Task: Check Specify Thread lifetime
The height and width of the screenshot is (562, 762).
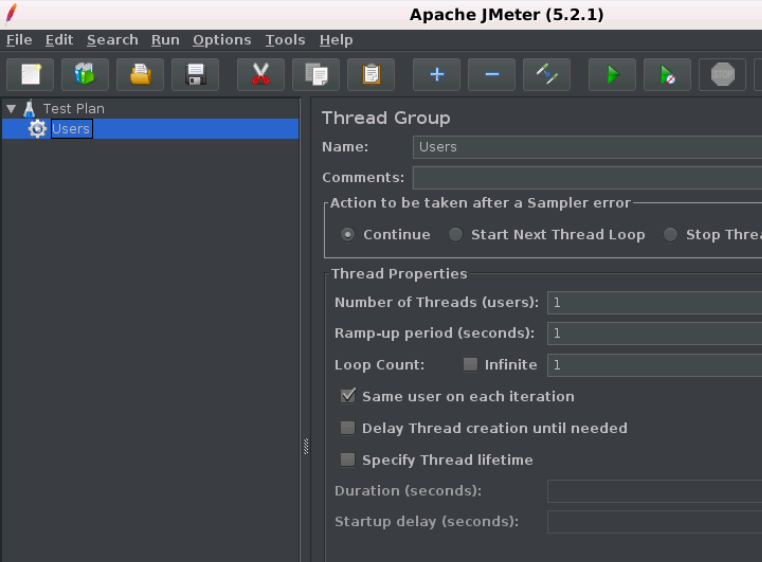Action: (347, 459)
